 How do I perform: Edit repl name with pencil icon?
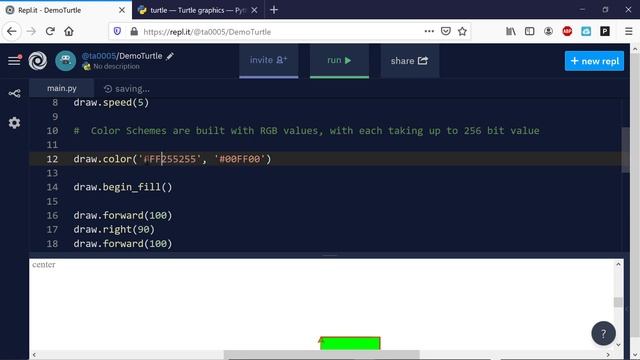(x=170, y=56)
